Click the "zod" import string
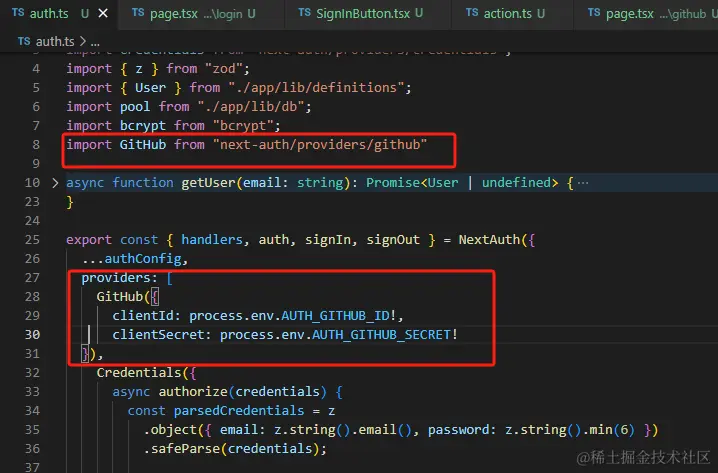The height and width of the screenshot is (473, 718). [223, 69]
